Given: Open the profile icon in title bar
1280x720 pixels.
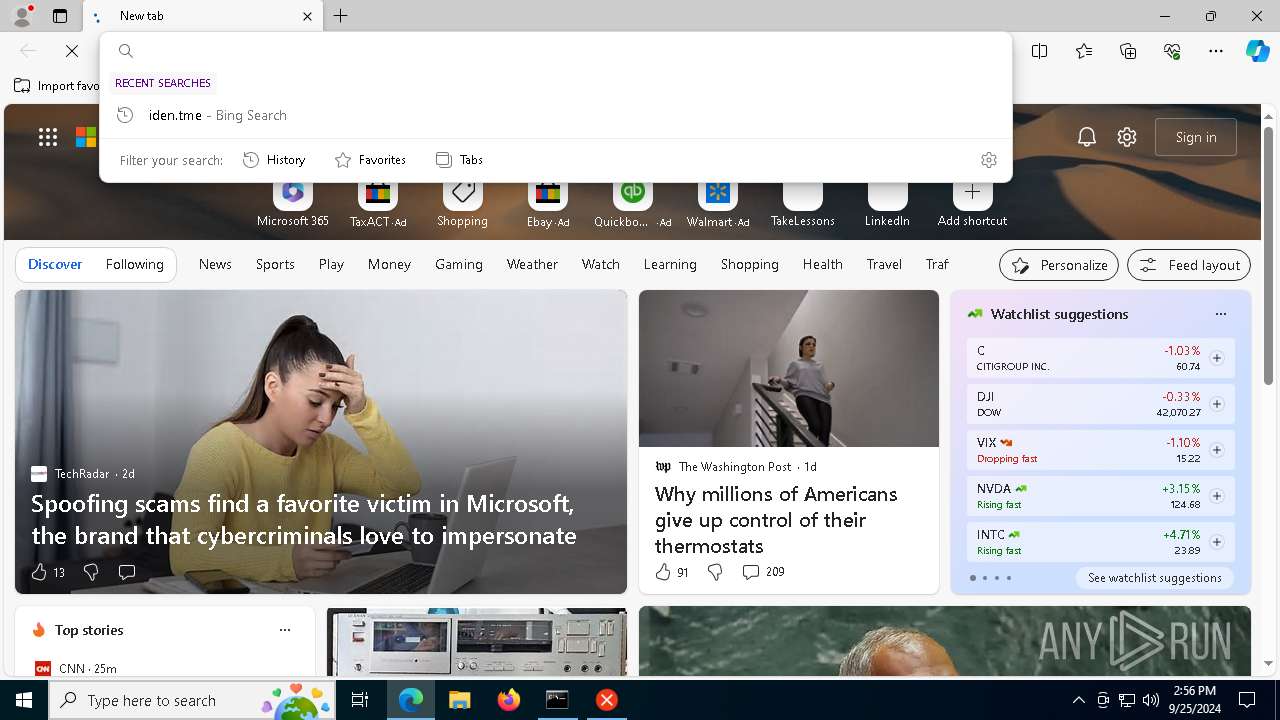Looking at the screenshot, I should pos(21,16).
